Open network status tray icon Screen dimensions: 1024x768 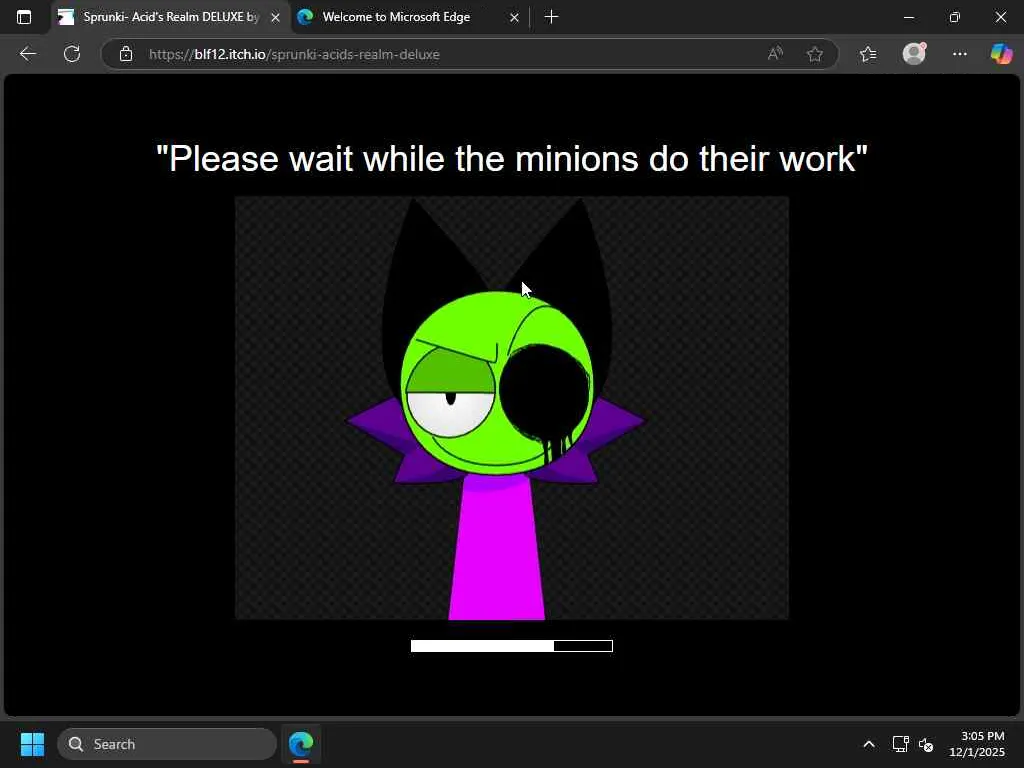tap(901, 744)
